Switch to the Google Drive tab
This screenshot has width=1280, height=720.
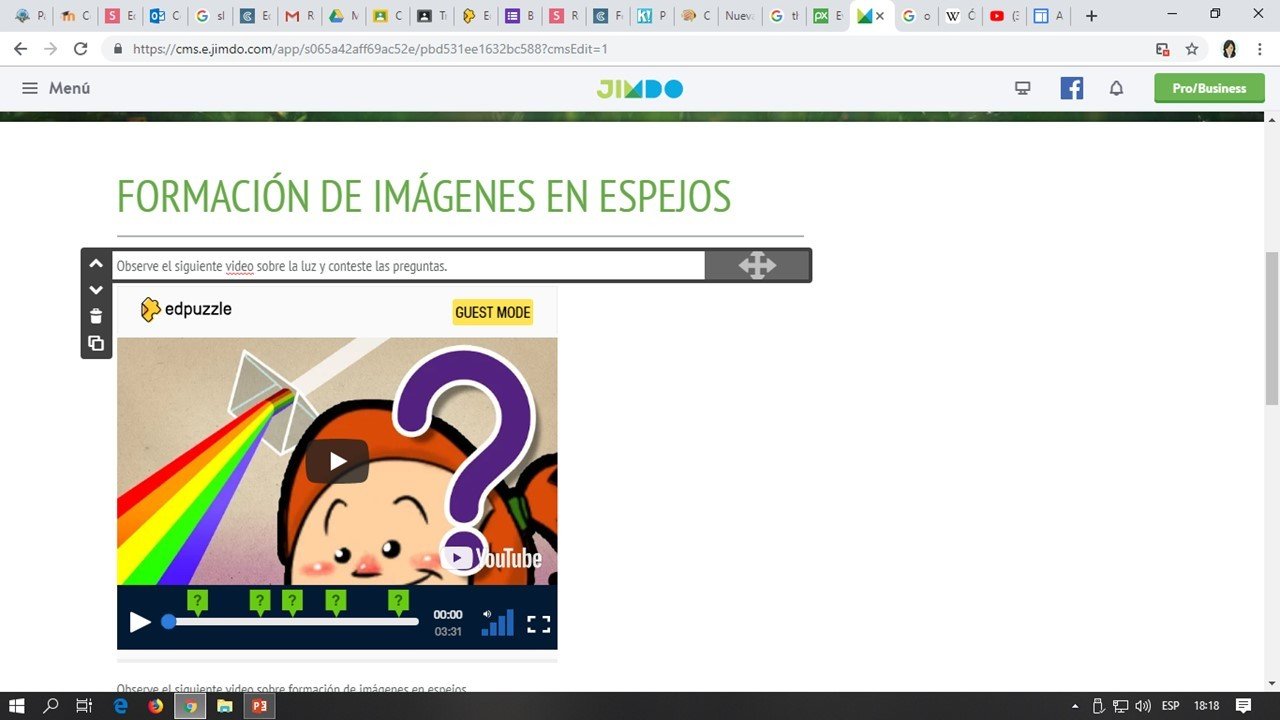pos(344,16)
